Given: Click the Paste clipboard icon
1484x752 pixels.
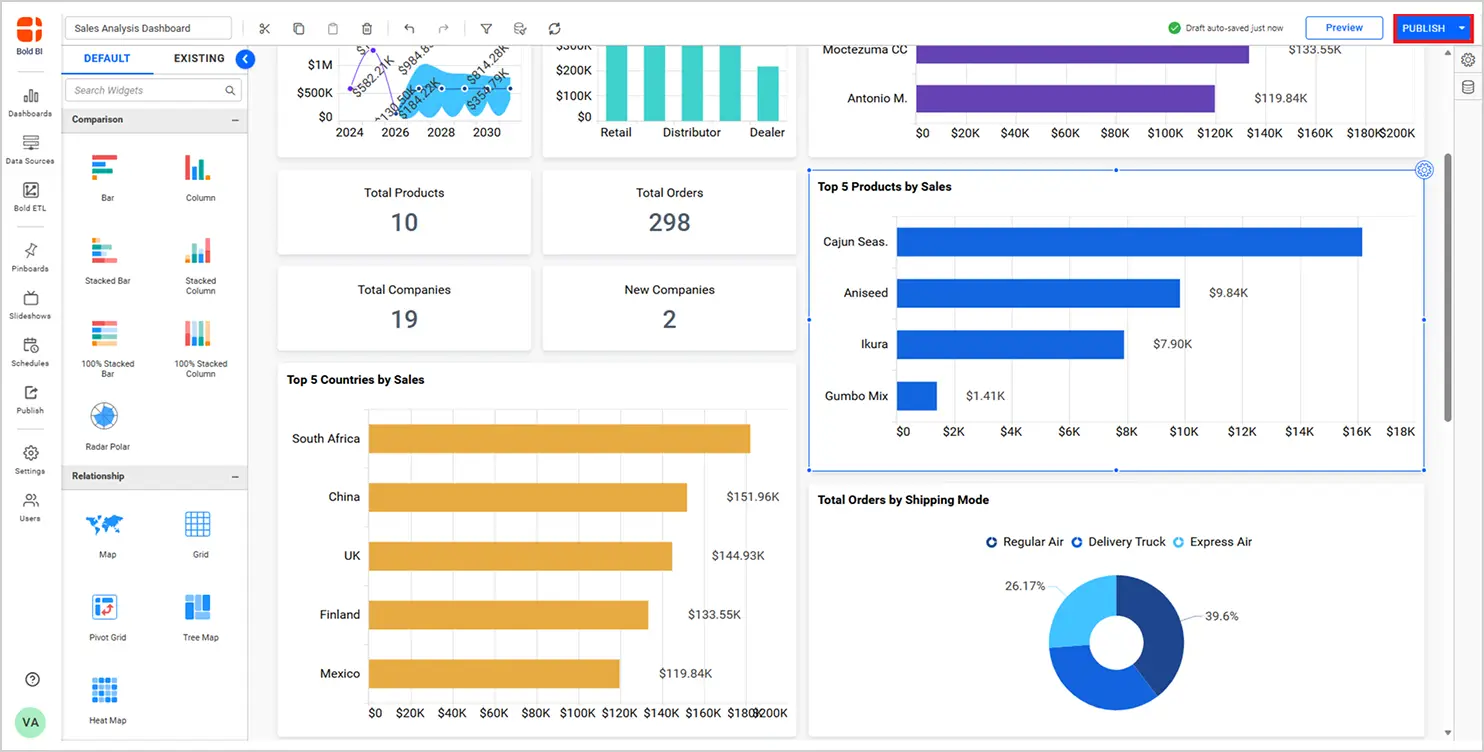Looking at the screenshot, I should pos(333,29).
